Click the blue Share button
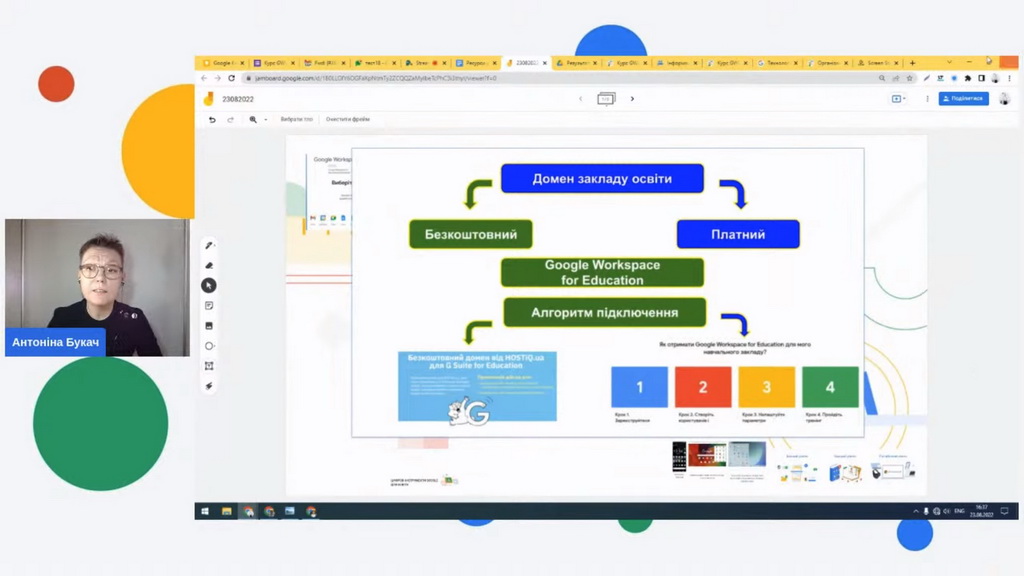Viewport: 1024px width, 576px height. pyautogui.click(x=963, y=99)
